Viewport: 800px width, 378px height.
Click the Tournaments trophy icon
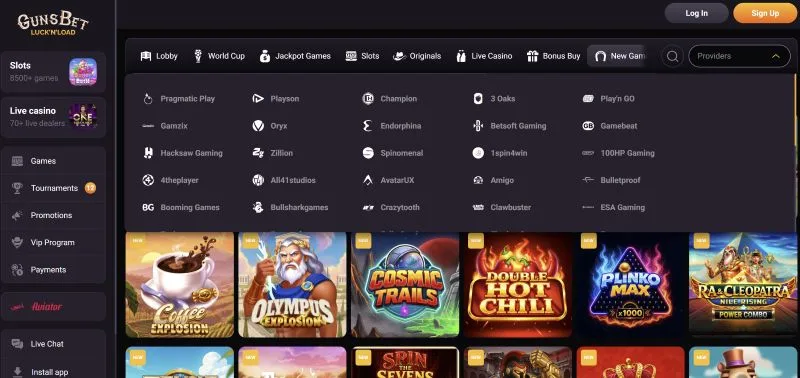coord(17,188)
